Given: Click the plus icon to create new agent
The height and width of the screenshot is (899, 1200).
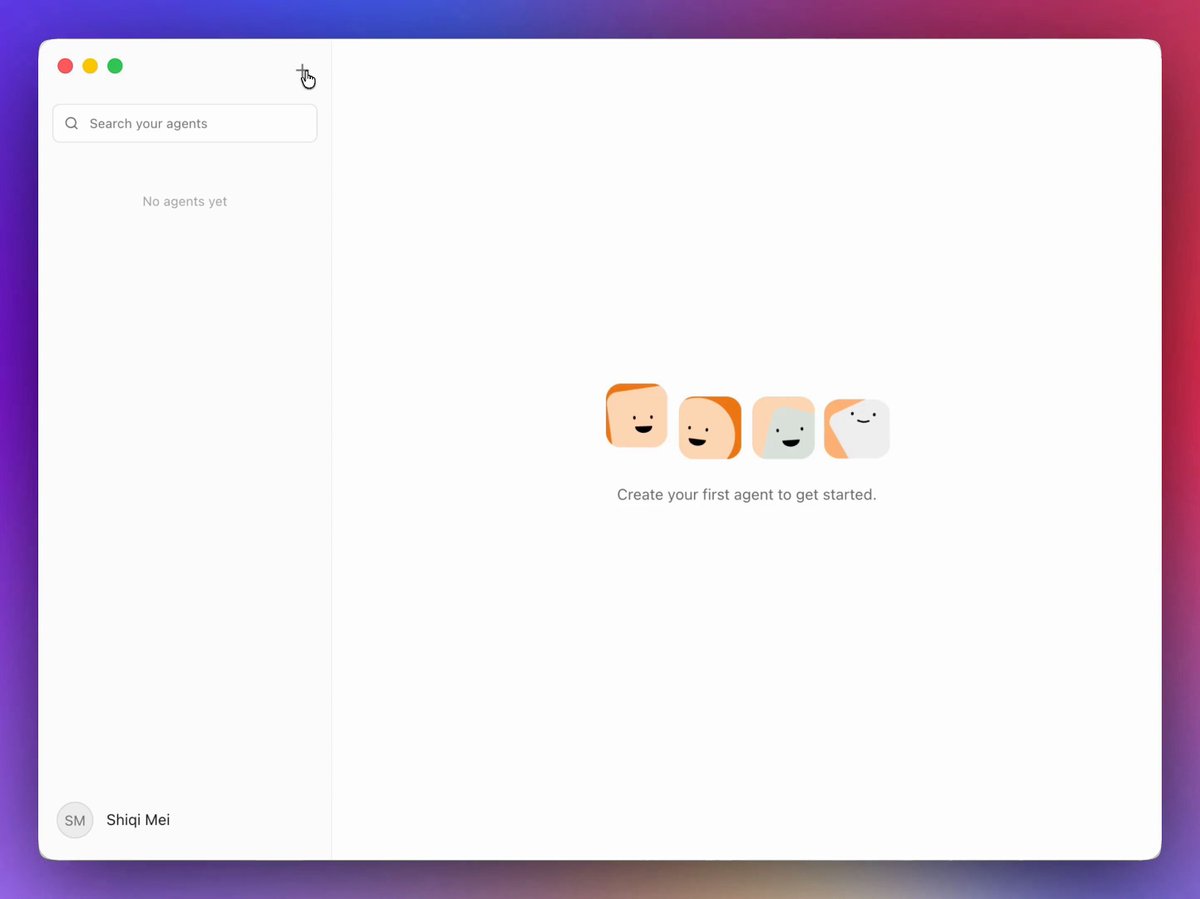Looking at the screenshot, I should coord(302,72).
